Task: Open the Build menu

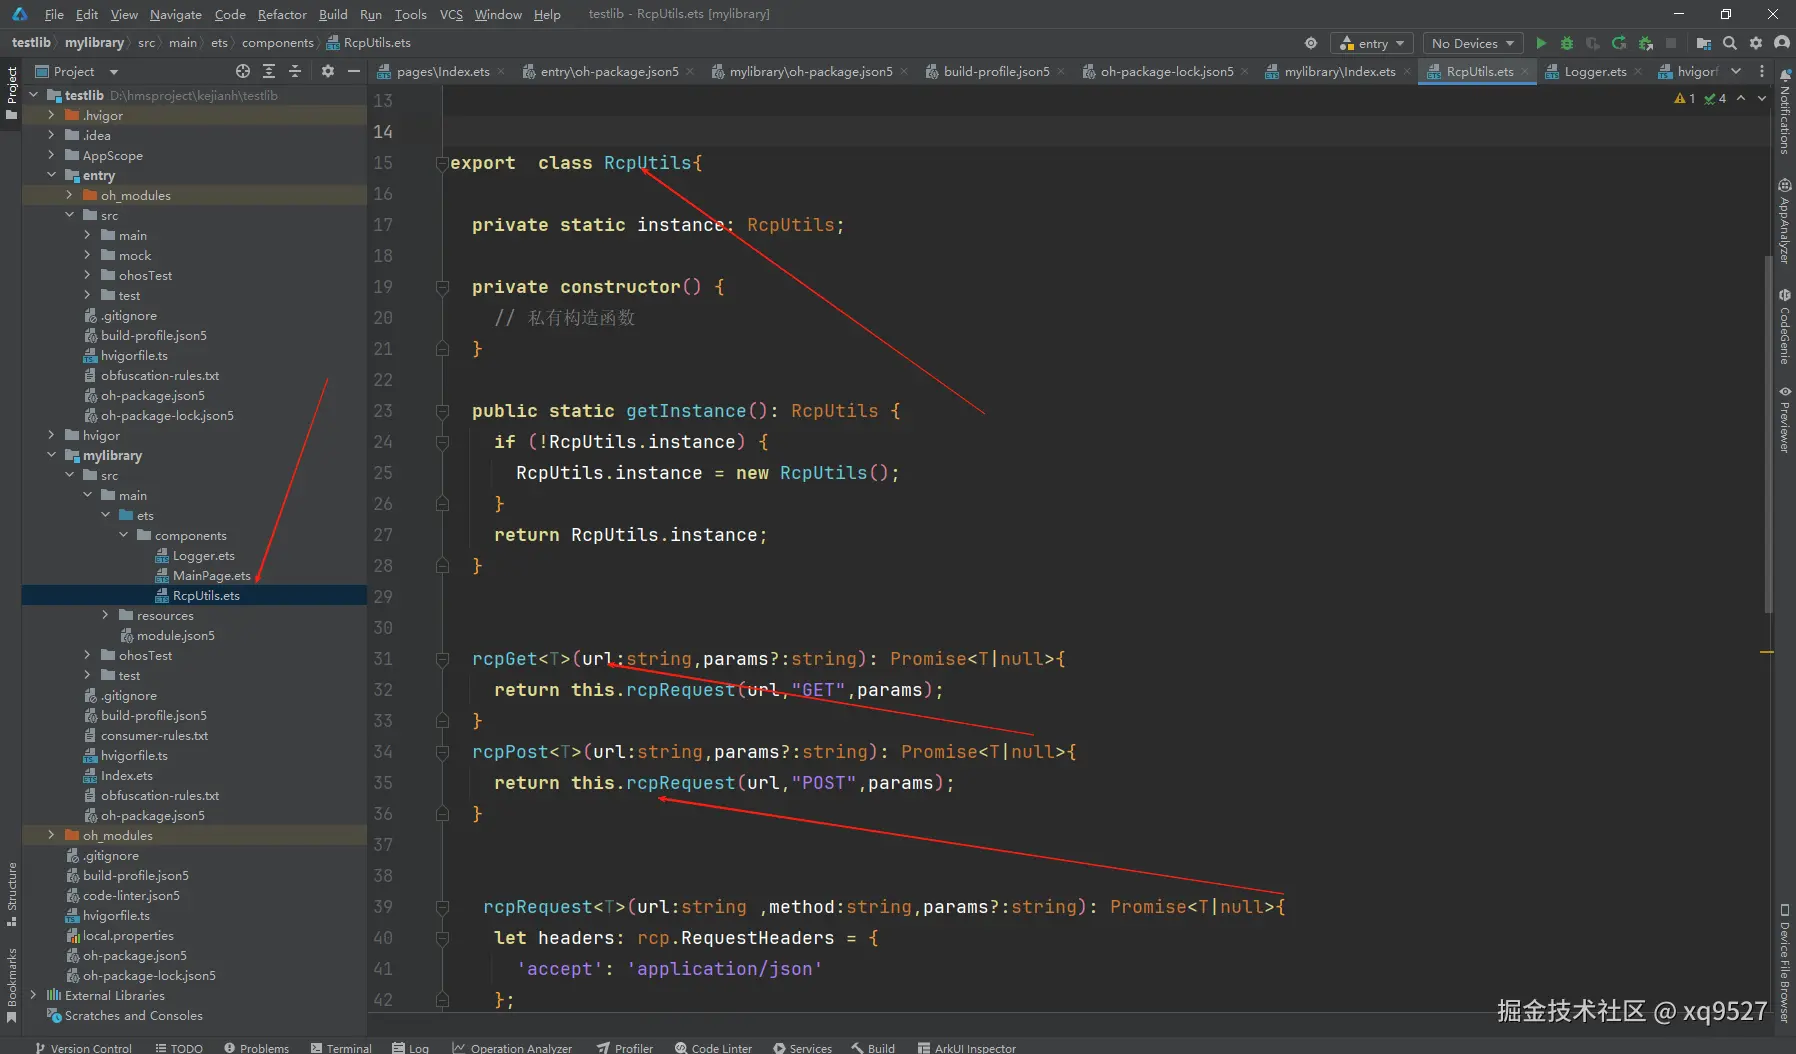Action: tap(333, 14)
